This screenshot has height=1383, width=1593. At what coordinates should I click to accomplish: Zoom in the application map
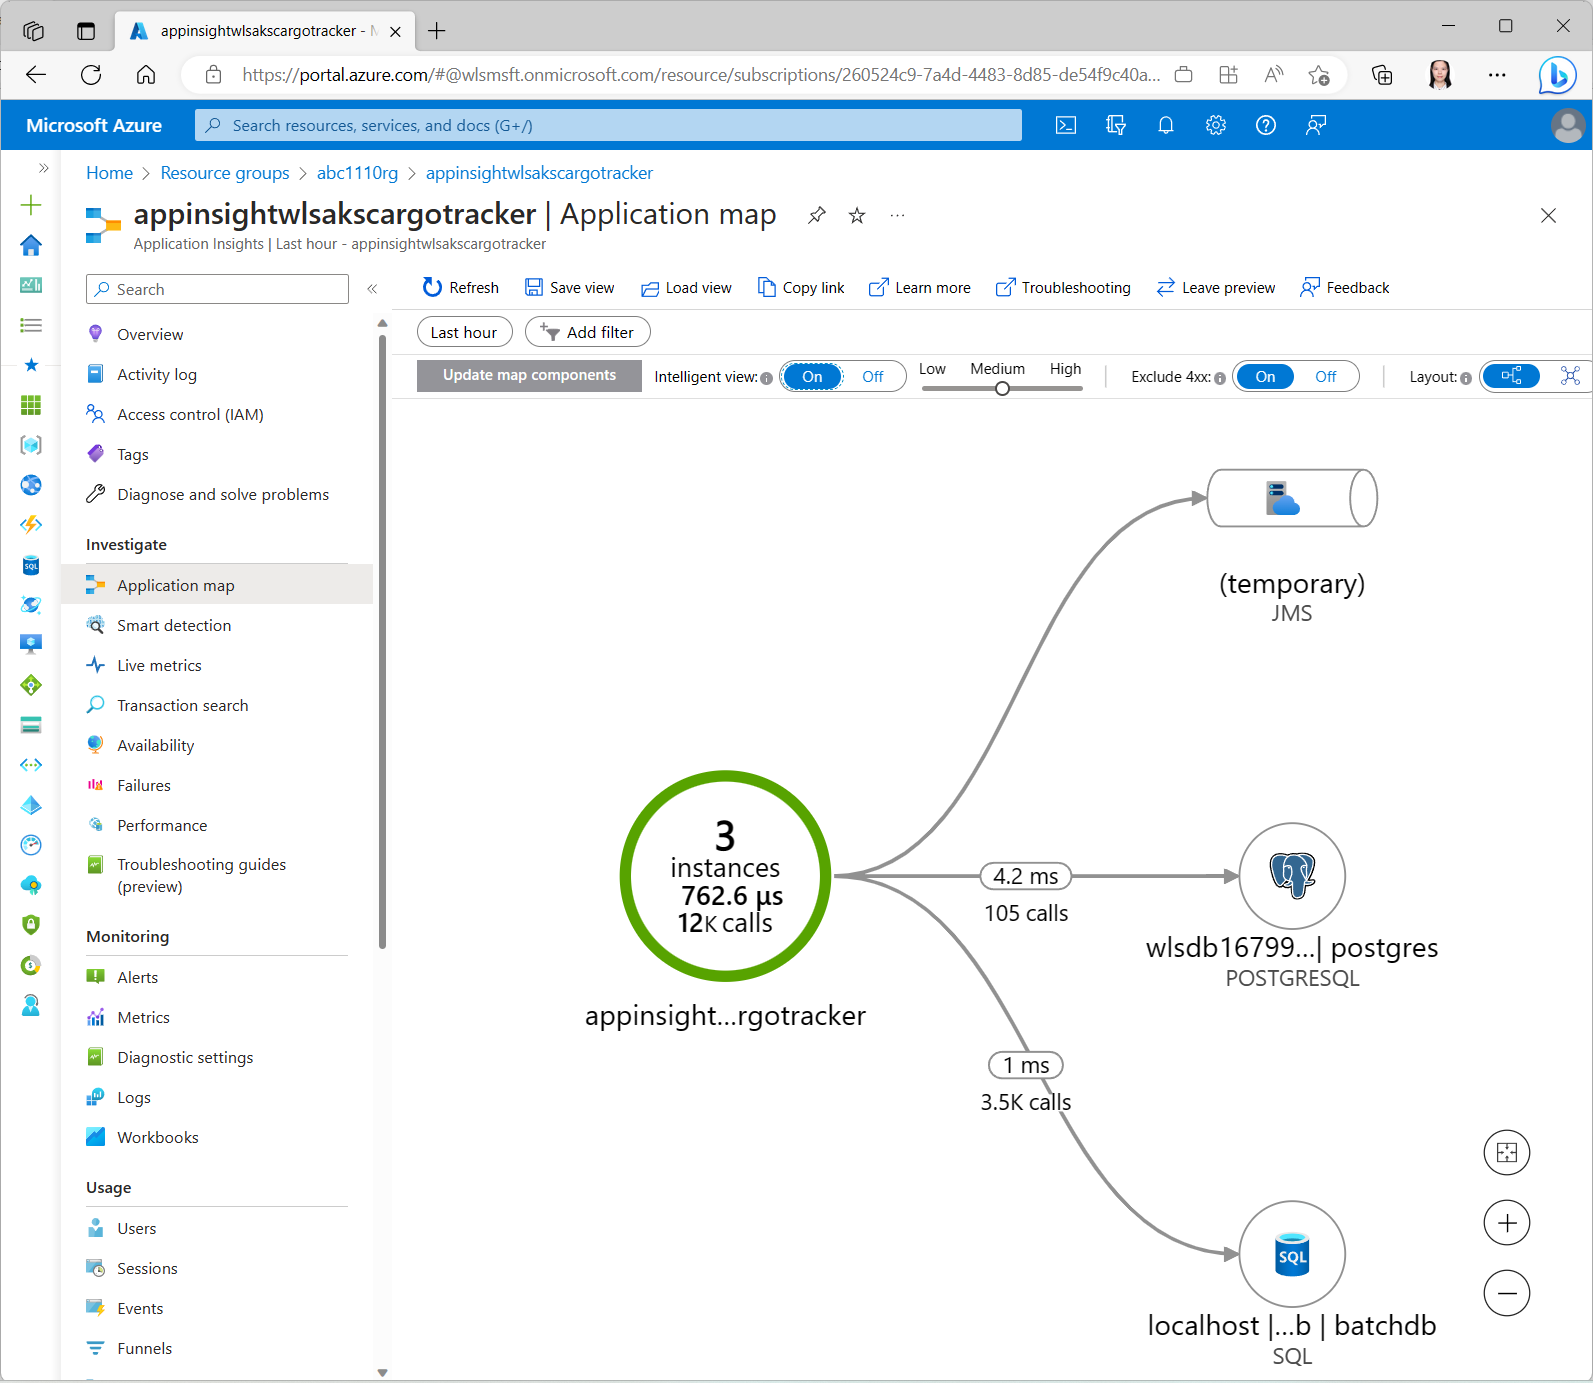click(1507, 1223)
